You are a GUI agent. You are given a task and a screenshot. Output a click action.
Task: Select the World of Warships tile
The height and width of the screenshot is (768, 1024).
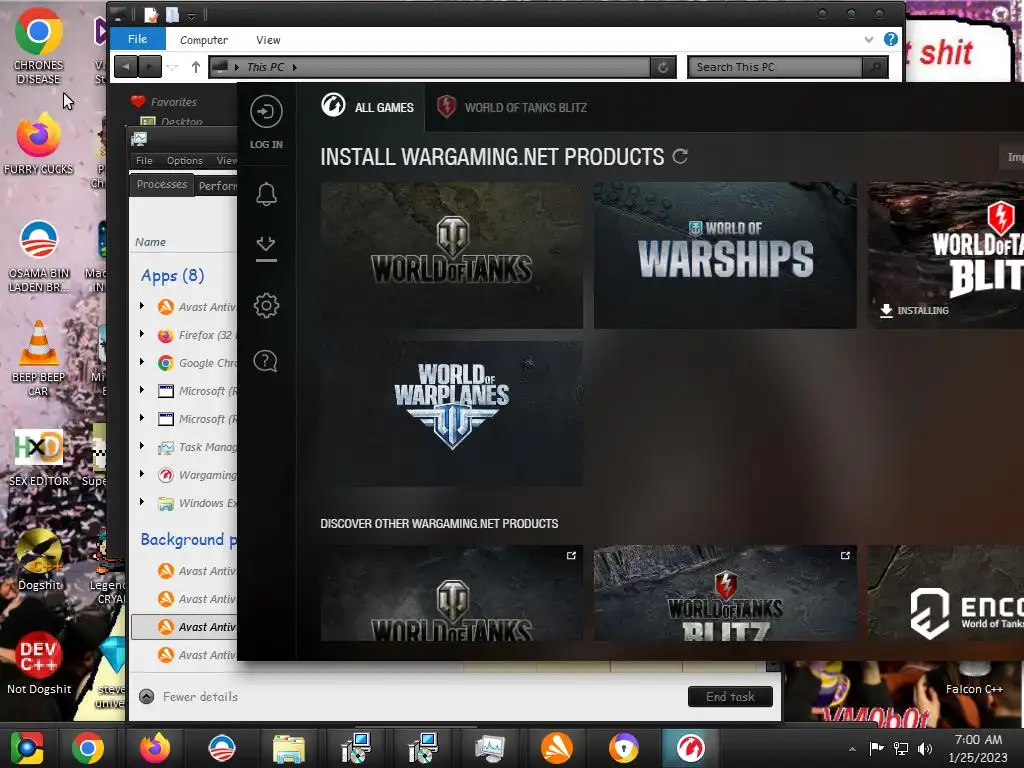(x=725, y=255)
